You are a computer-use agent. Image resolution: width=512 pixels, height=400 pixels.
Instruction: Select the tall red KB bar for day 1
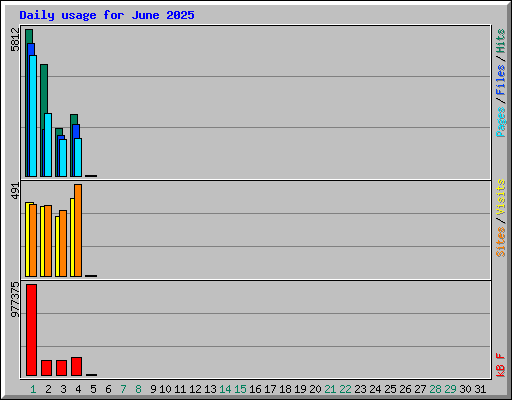pos(32,330)
